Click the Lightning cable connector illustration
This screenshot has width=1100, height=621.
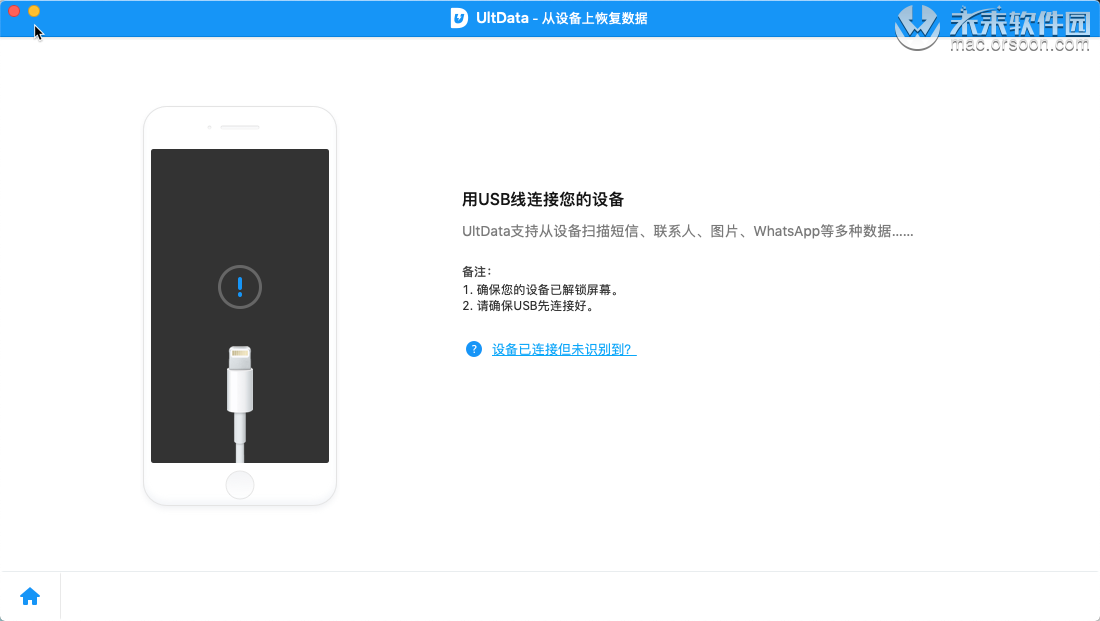(240, 403)
